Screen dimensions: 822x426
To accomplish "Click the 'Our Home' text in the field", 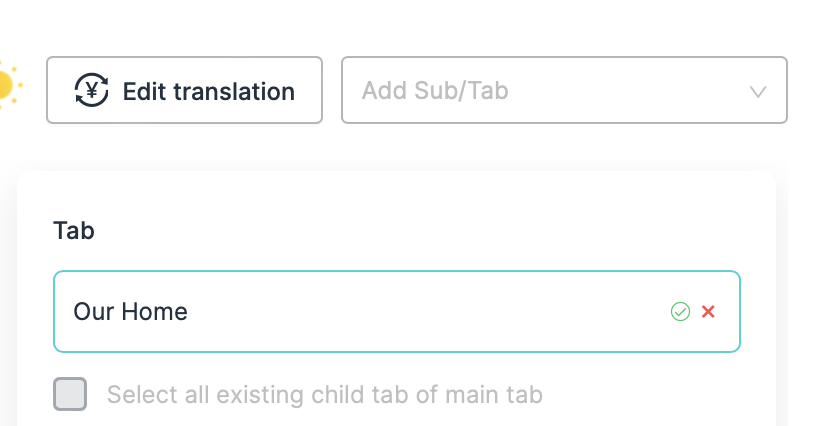I will point(131,312).
